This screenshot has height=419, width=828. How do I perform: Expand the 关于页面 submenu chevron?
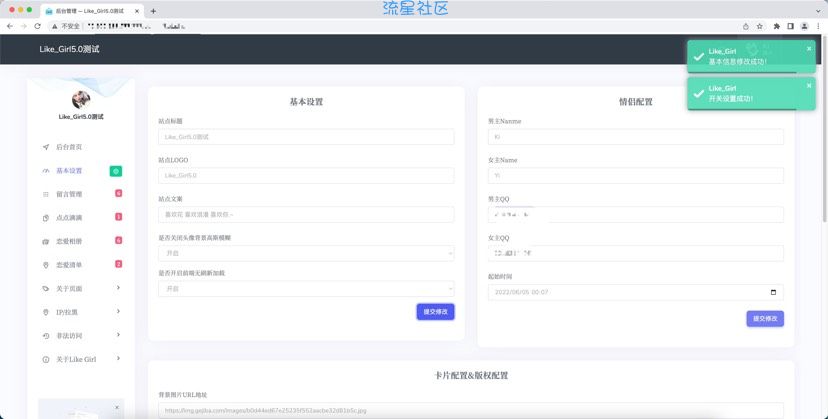[x=118, y=288]
